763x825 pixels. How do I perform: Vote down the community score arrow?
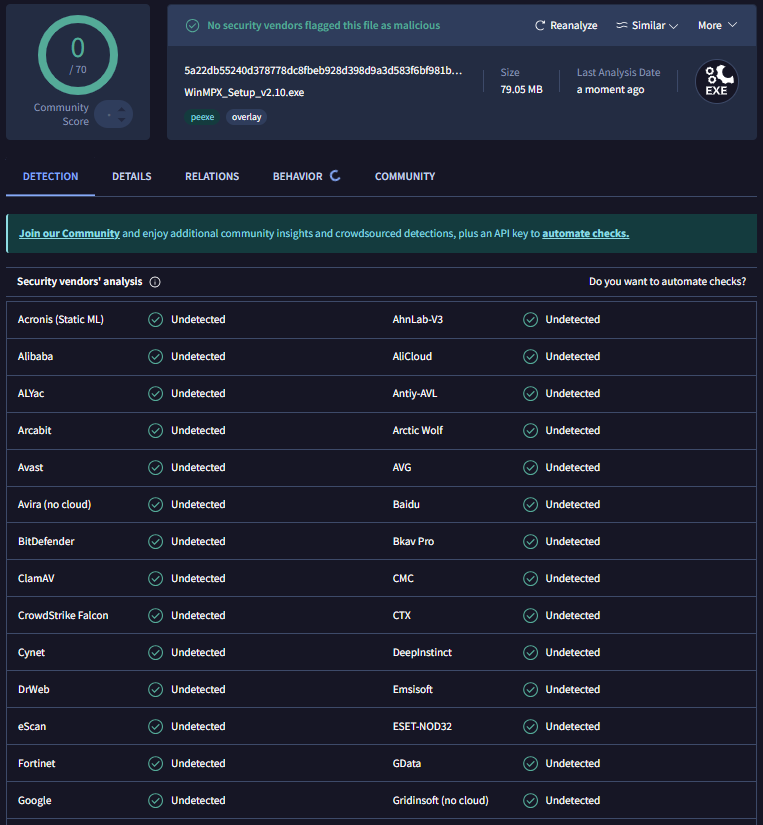[x=122, y=120]
